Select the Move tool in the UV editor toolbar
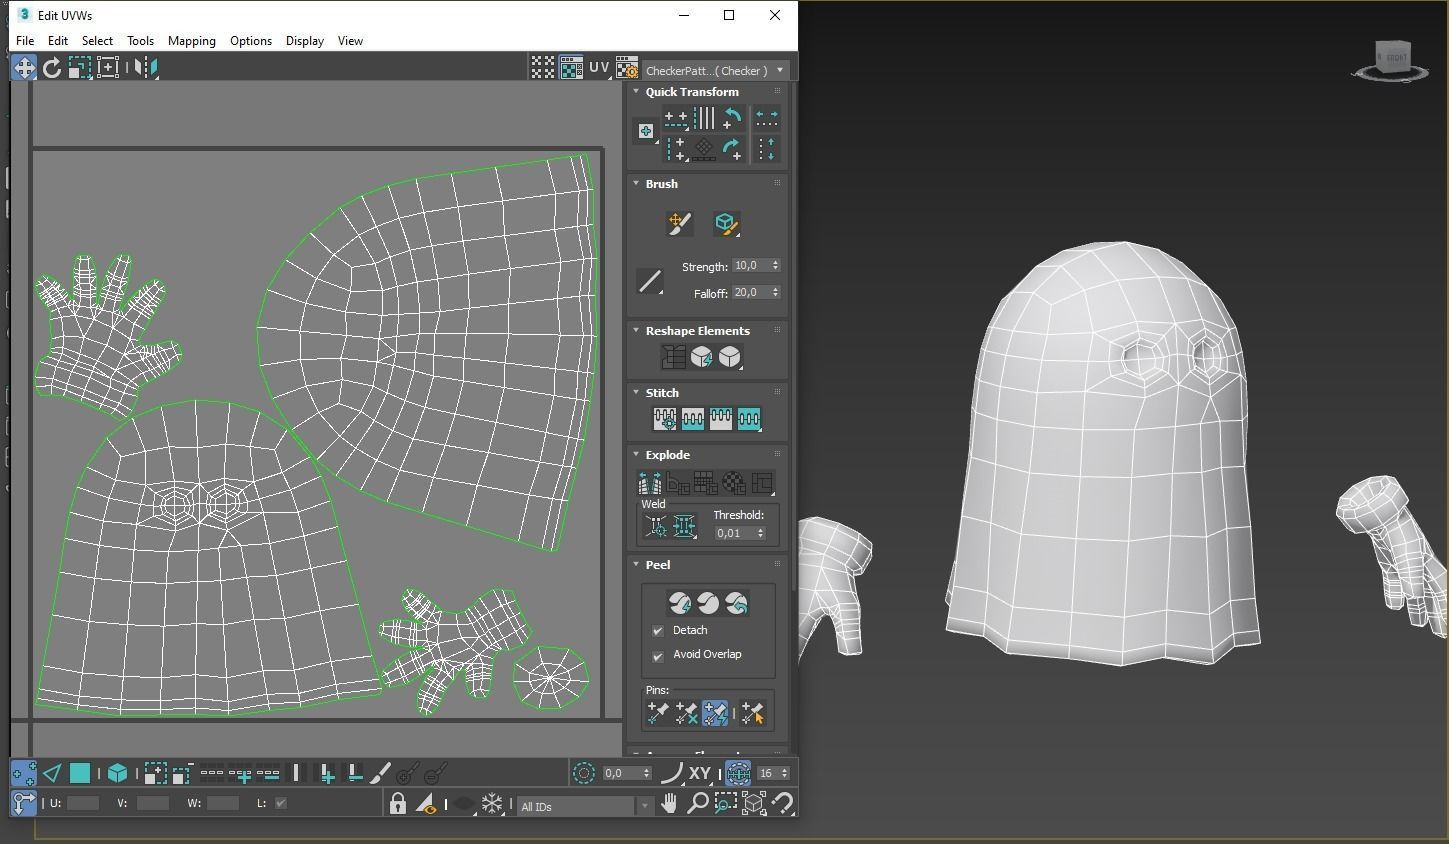The image size is (1449, 844). (23, 67)
